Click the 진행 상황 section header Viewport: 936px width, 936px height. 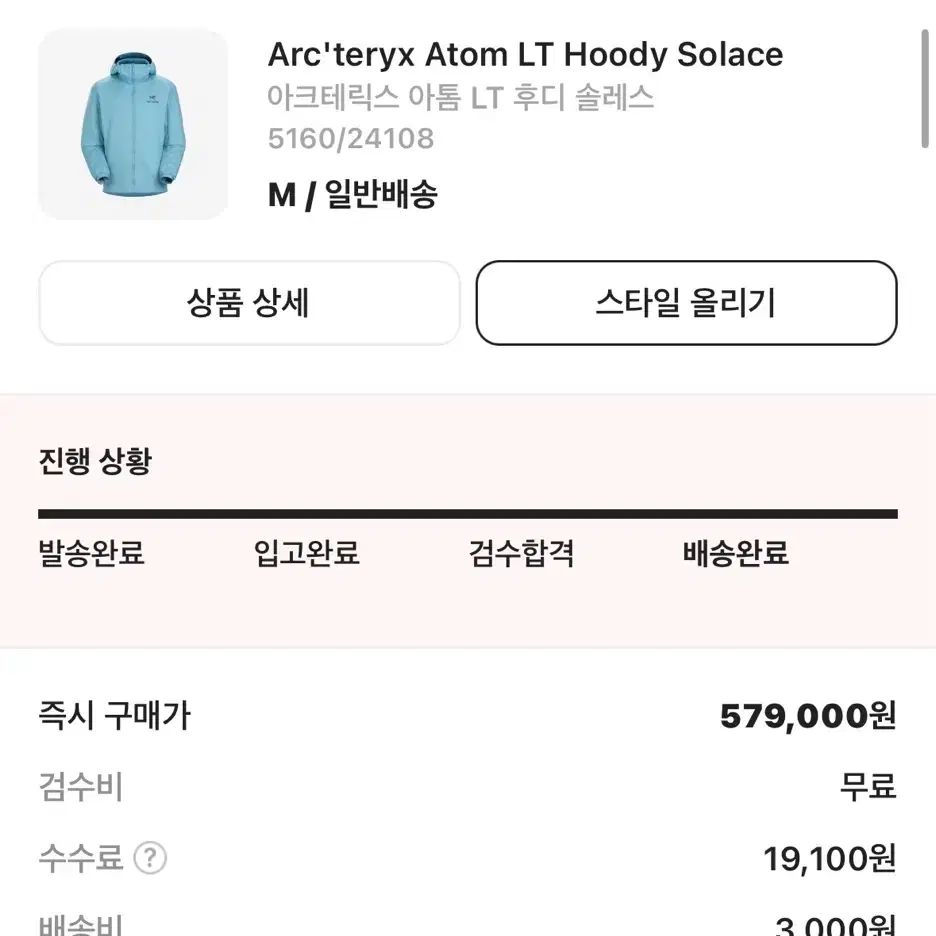96,461
